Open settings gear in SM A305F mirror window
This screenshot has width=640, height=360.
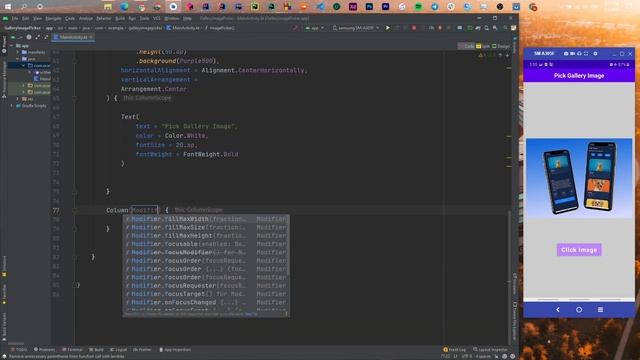(595, 53)
